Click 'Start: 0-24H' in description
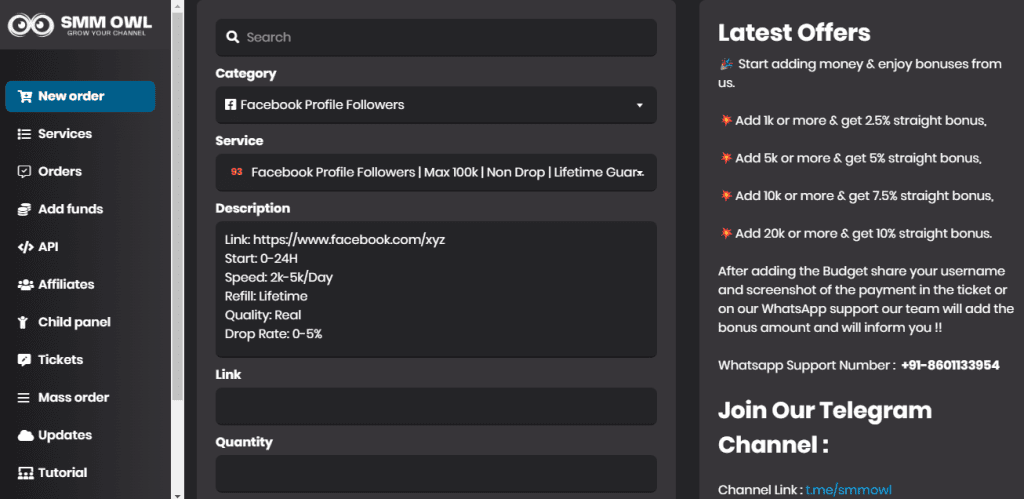The width and height of the screenshot is (1024, 499). coord(261,259)
